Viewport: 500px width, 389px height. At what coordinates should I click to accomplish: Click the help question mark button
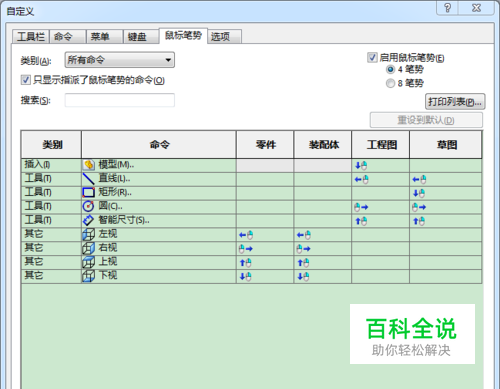point(448,8)
